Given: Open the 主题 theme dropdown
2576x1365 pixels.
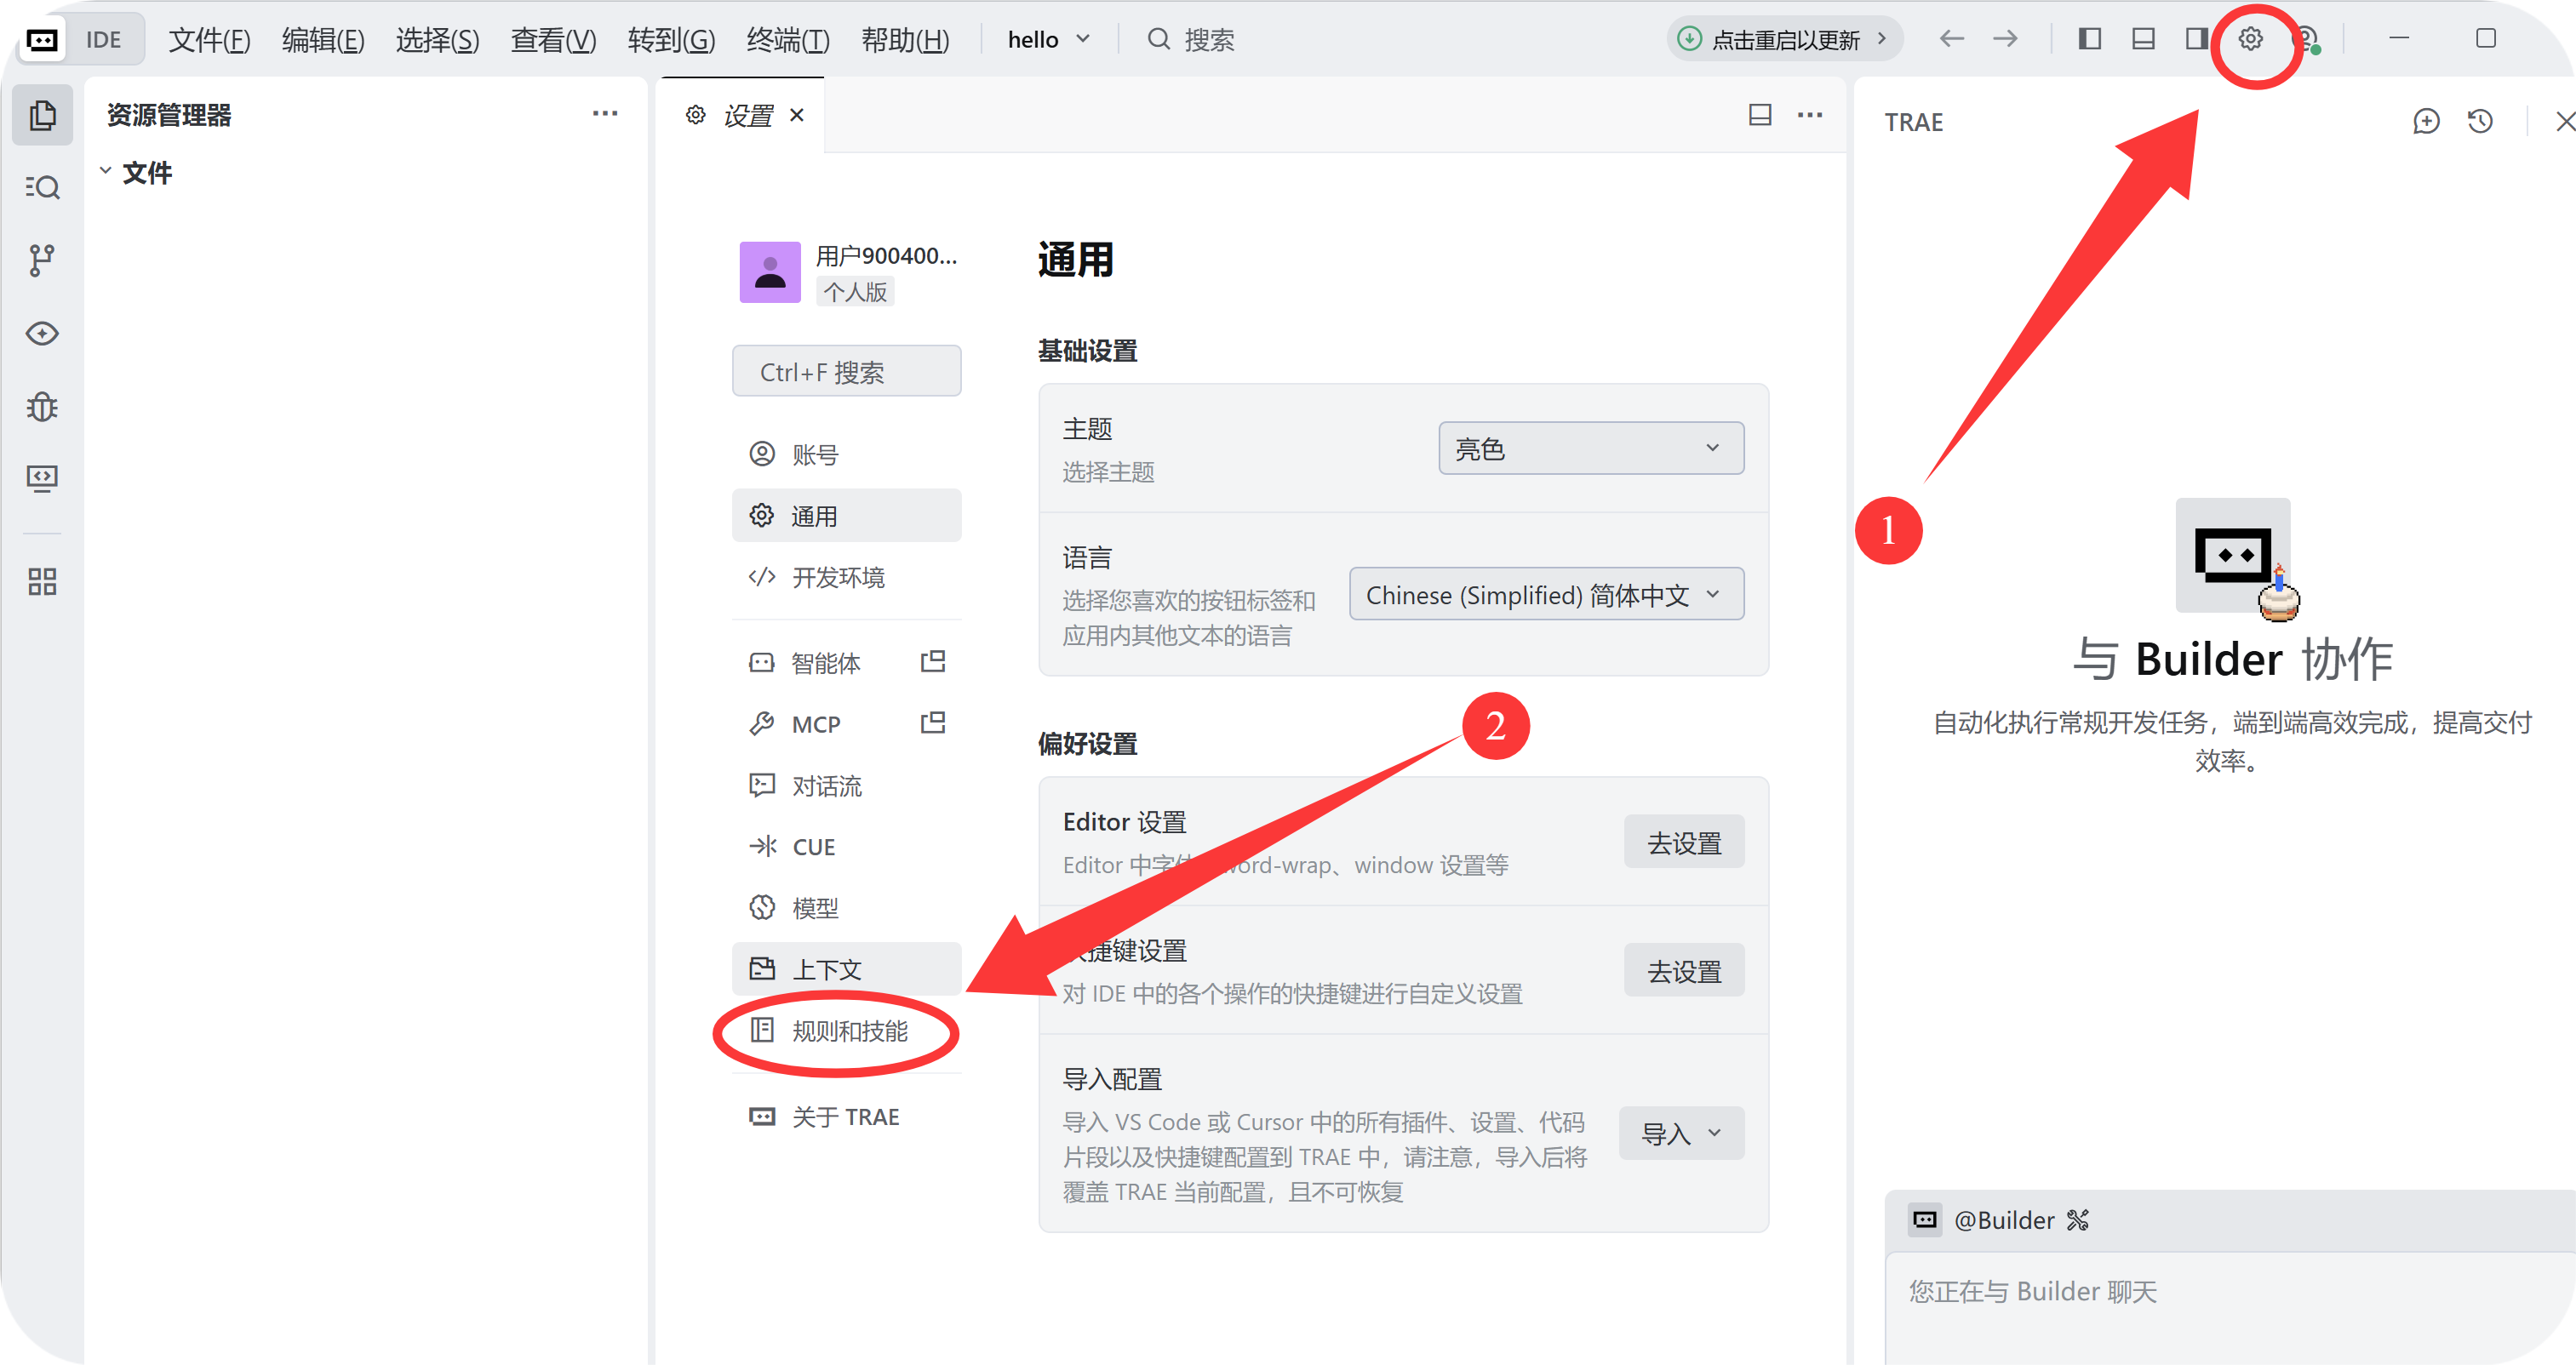Looking at the screenshot, I should coord(1590,448).
